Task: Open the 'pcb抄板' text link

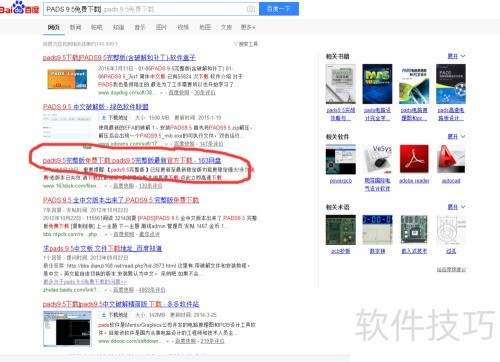Action: click(x=341, y=251)
